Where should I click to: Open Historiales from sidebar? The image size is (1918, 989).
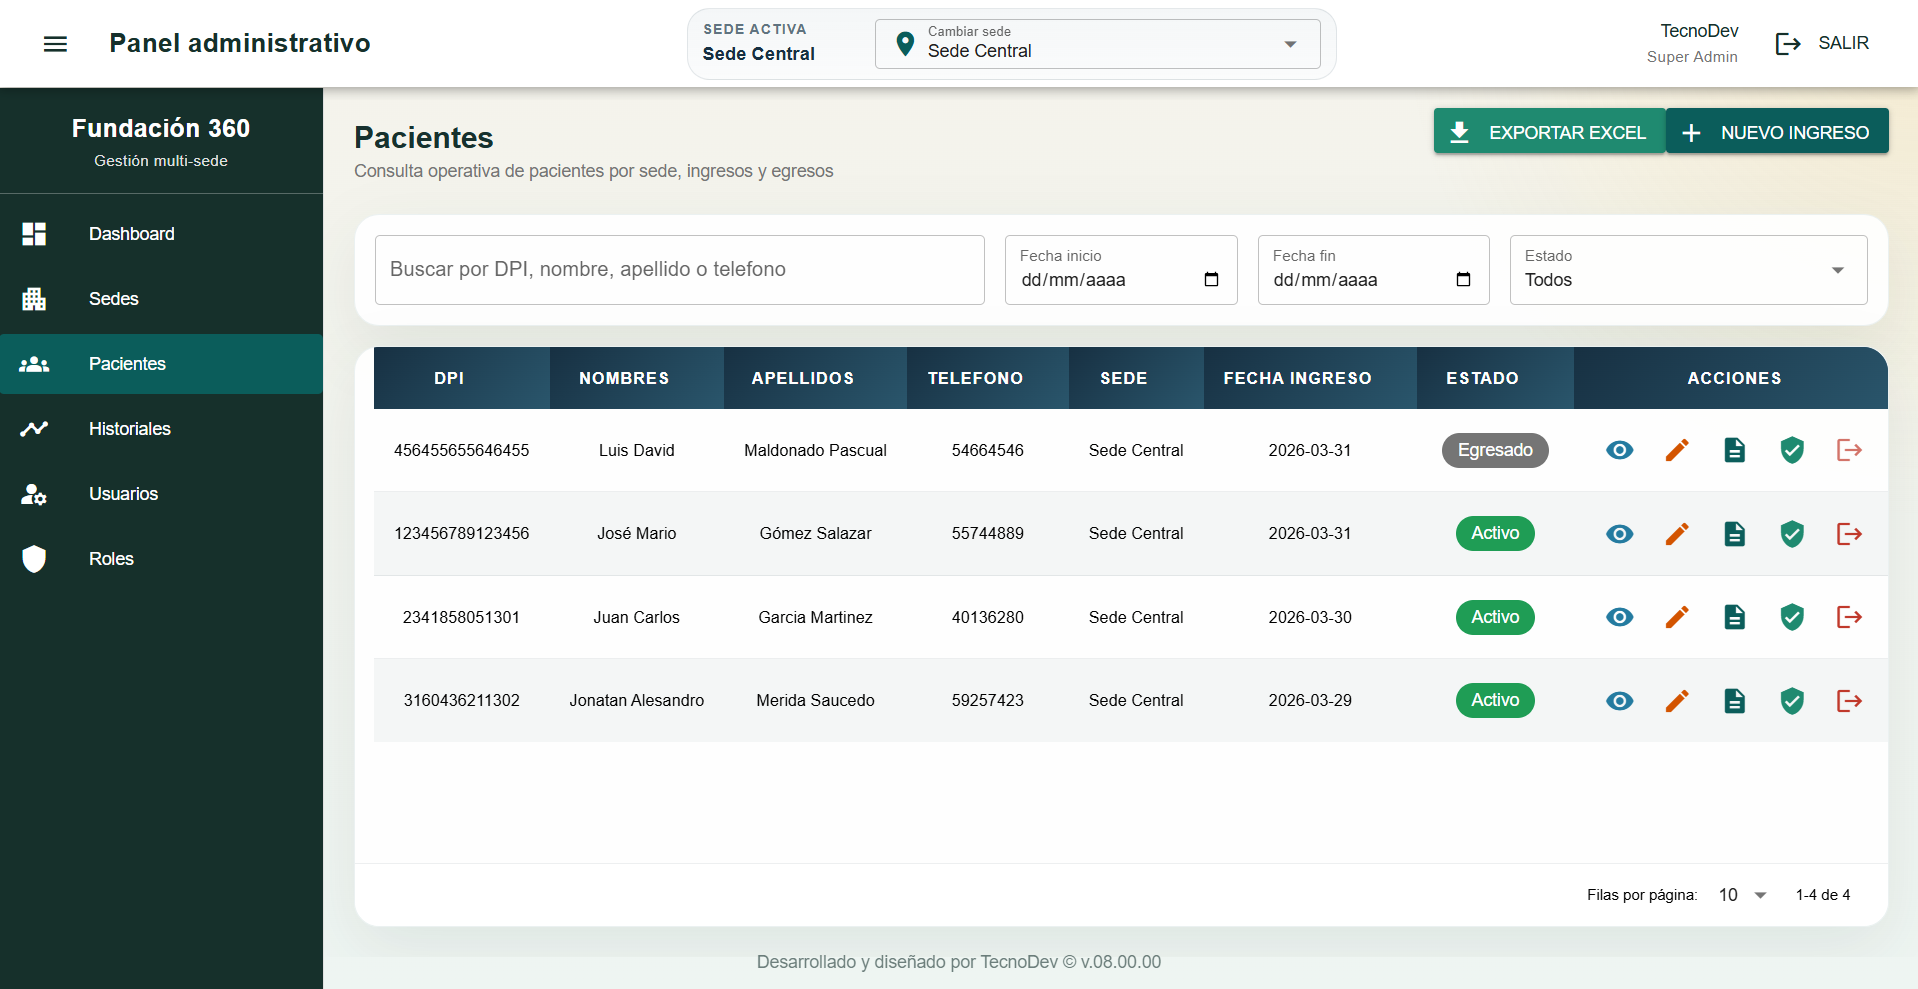point(129,429)
